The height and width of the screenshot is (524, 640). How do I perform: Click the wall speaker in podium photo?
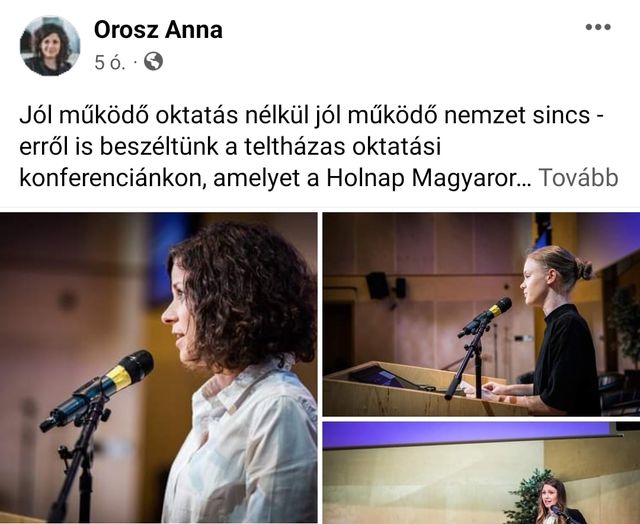pos(378,286)
